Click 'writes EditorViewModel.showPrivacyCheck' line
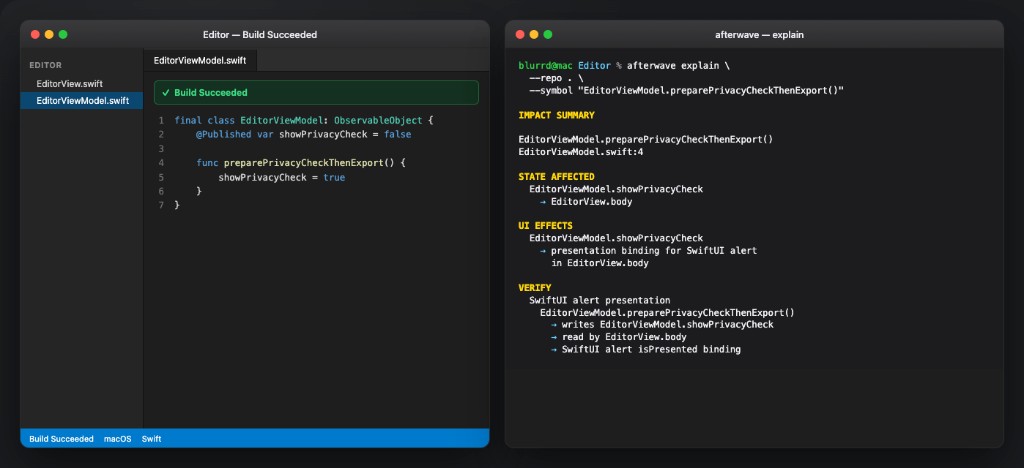Image resolution: width=1024 pixels, height=468 pixels. [x=662, y=324]
